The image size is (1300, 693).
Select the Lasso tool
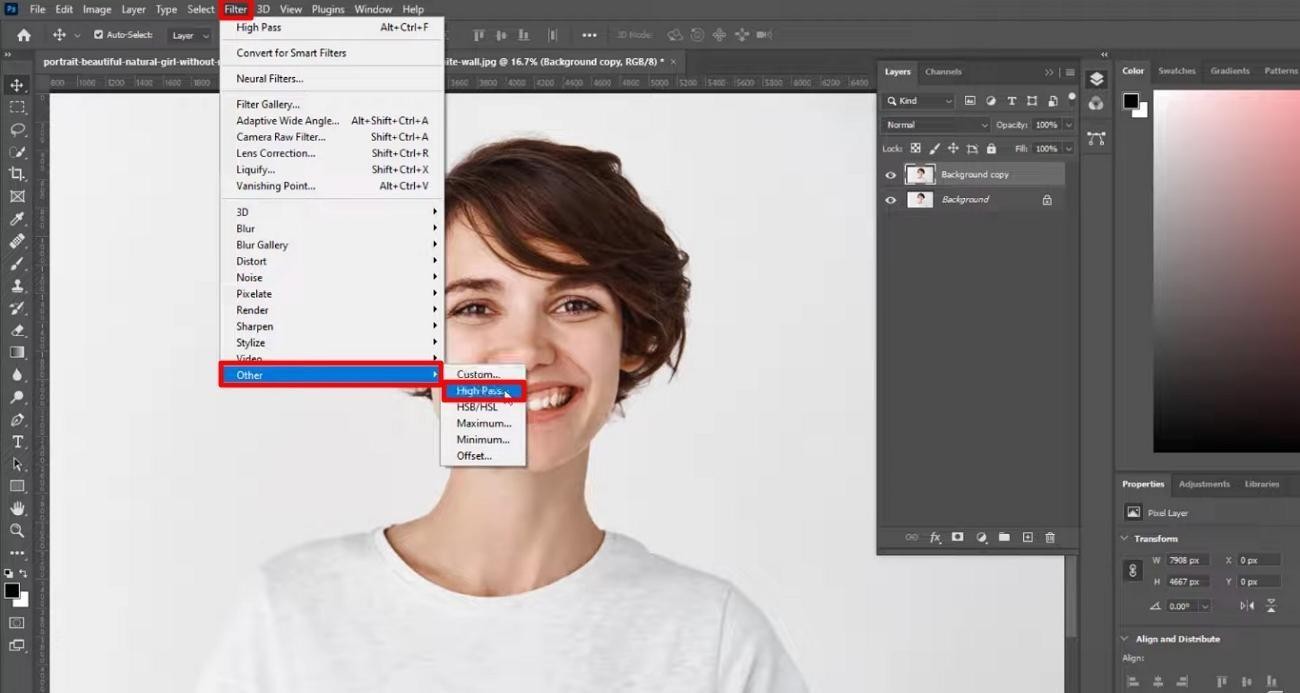click(x=17, y=130)
